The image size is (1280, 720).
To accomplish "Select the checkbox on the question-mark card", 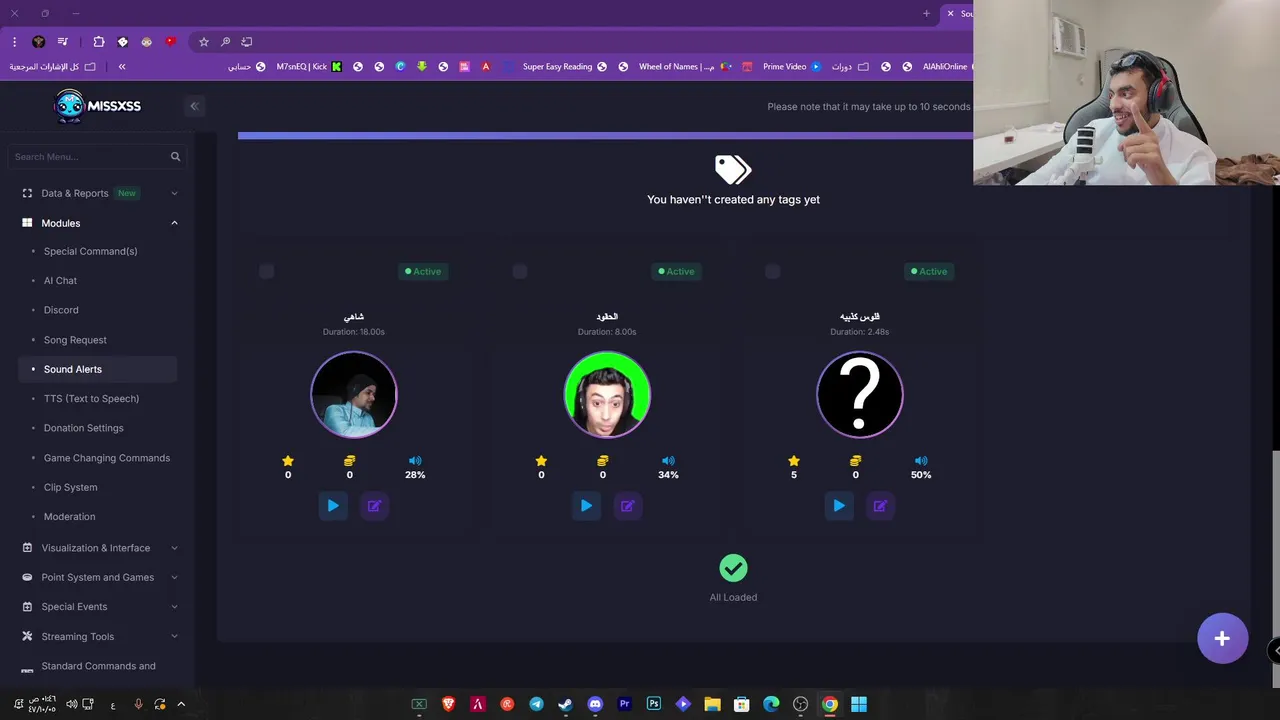I will pos(772,271).
